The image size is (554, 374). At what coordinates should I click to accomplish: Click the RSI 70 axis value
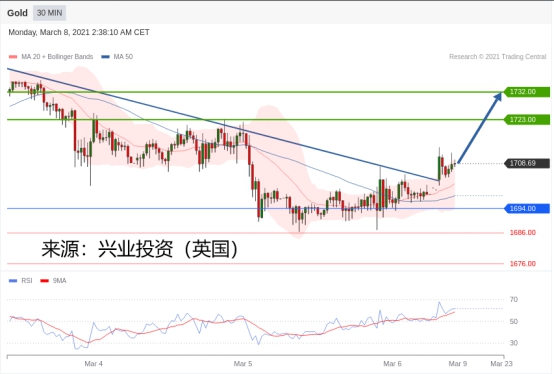point(514,299)
